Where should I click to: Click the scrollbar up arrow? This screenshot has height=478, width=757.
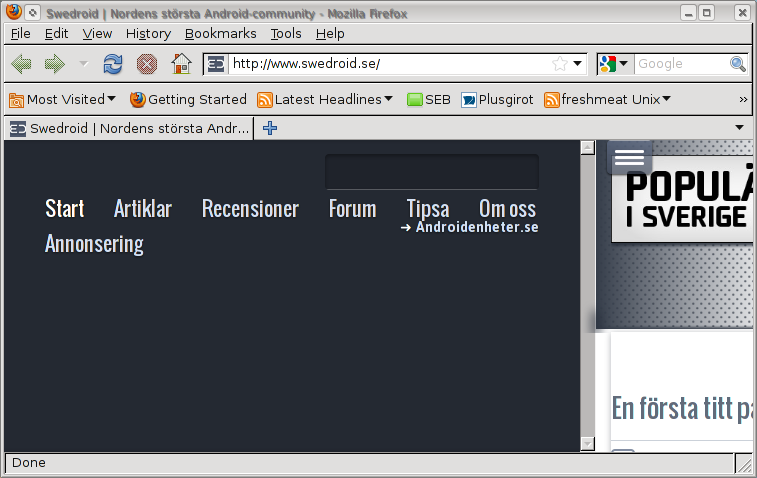coord(588,148)
